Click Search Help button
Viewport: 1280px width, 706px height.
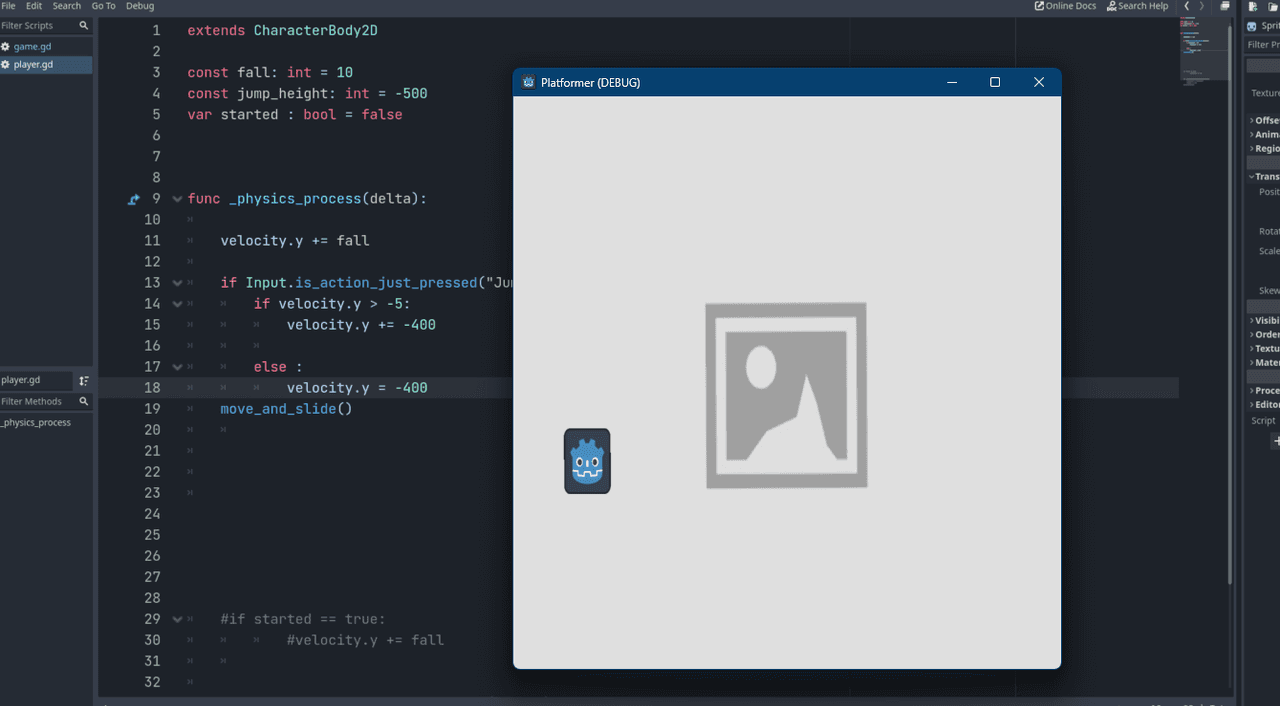pyautogui.click(x=1137, y=6)
